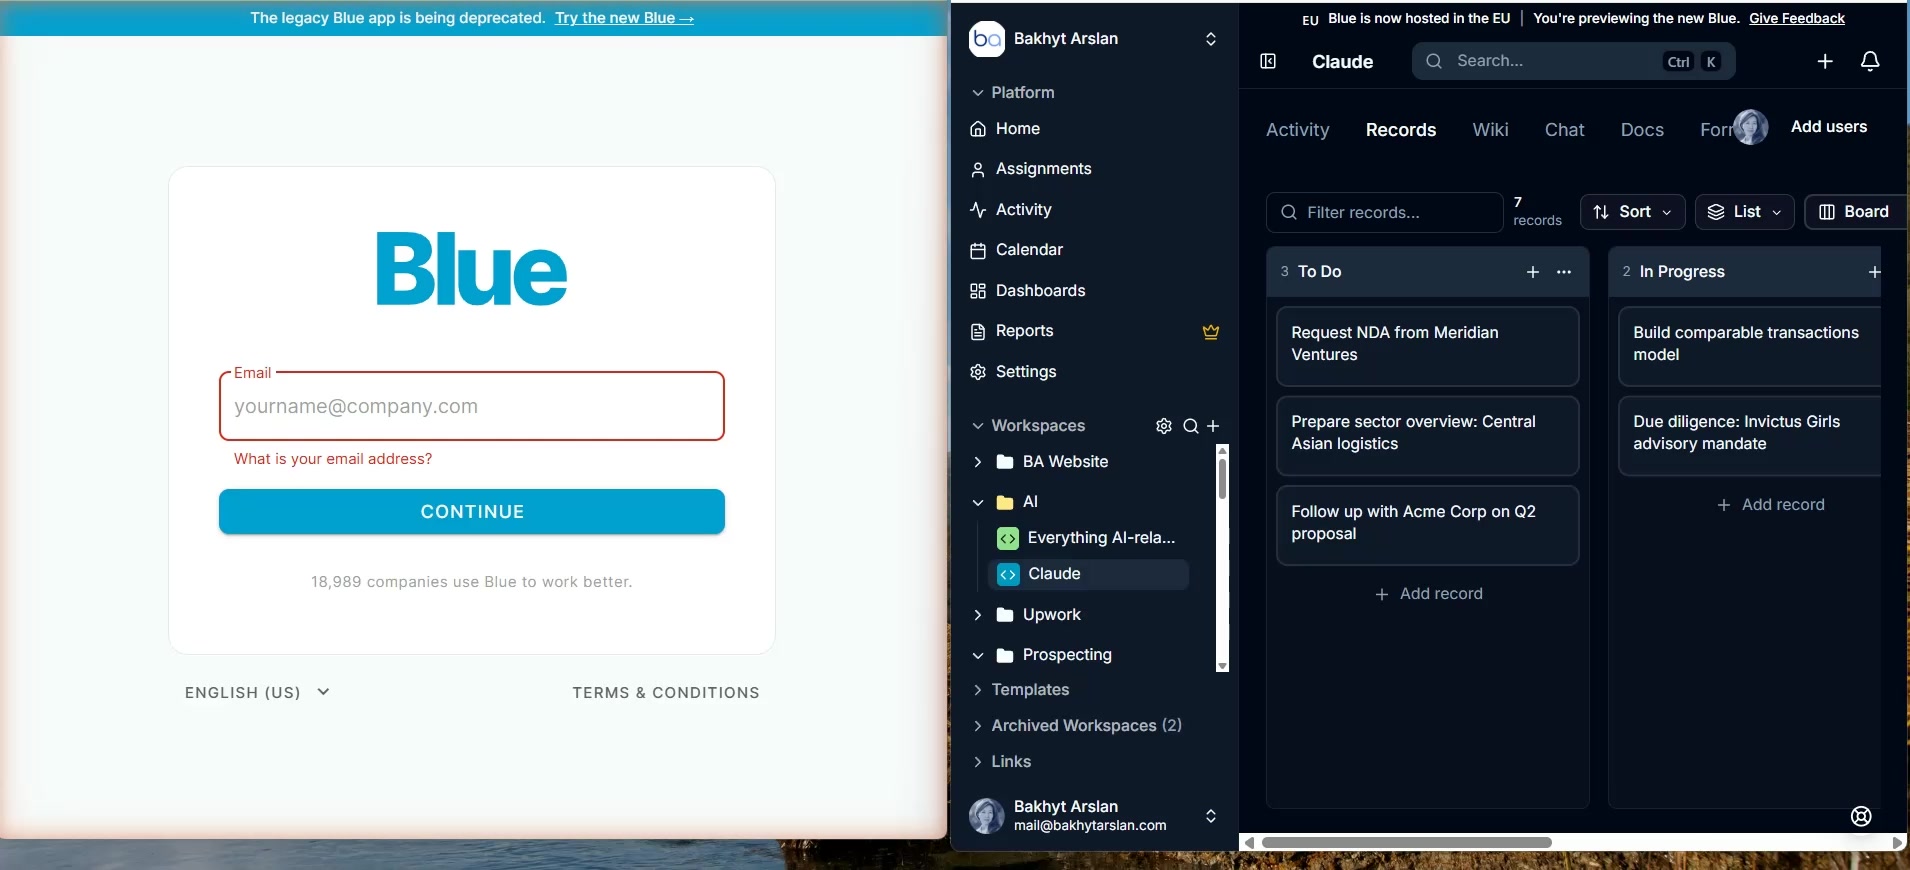Image resolution: width=1910 pixels, height=870 pixels.
Task: Switch to the Wiki tab
Action: pos(1490,130)
